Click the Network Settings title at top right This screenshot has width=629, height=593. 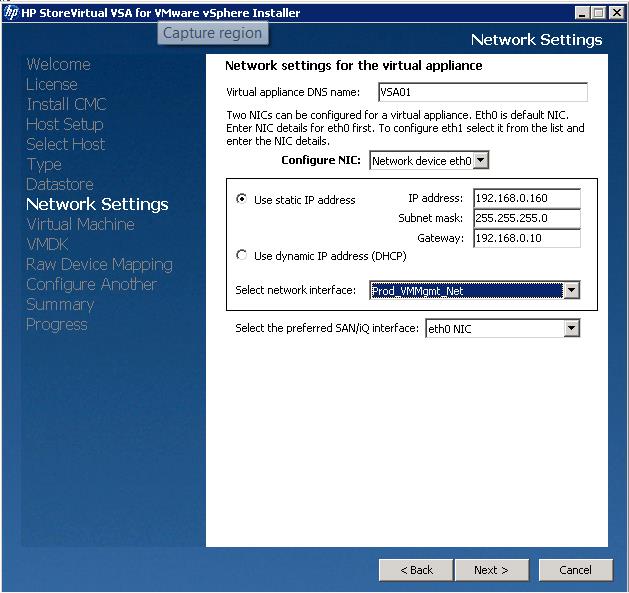click(536, 40)
